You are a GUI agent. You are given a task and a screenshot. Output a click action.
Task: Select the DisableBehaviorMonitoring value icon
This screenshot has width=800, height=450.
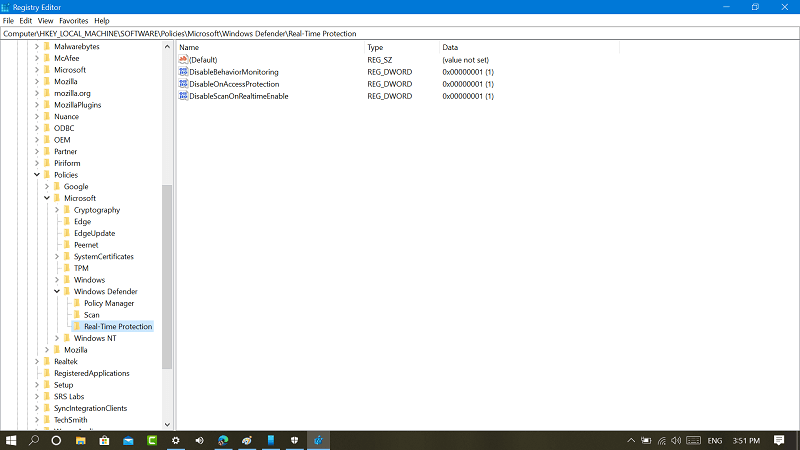click(183, 72)
